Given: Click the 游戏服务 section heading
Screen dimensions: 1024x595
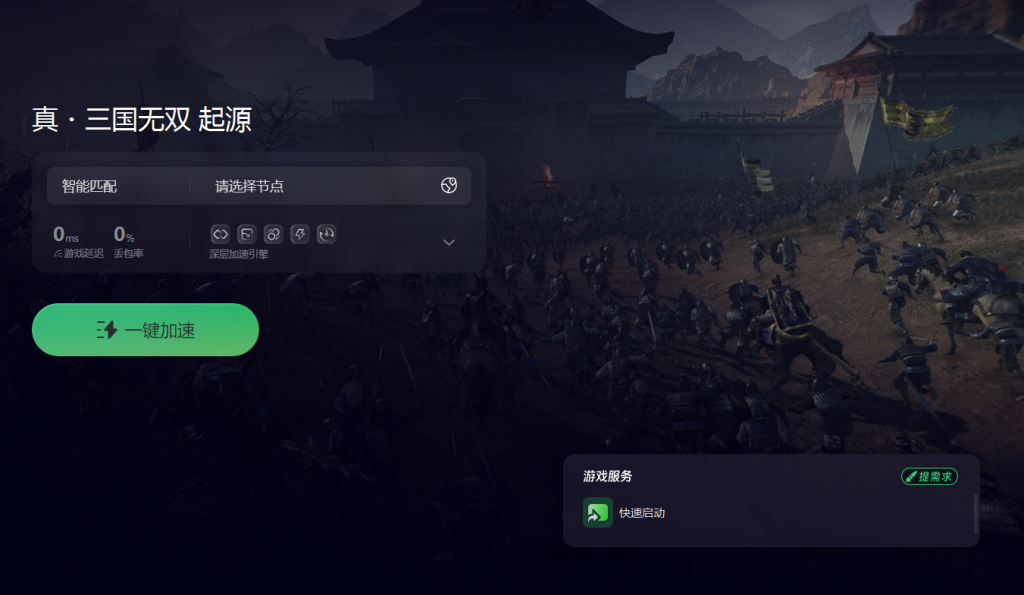Looking at the screenshot, I should pyautogui.click(x=607, y=476).
